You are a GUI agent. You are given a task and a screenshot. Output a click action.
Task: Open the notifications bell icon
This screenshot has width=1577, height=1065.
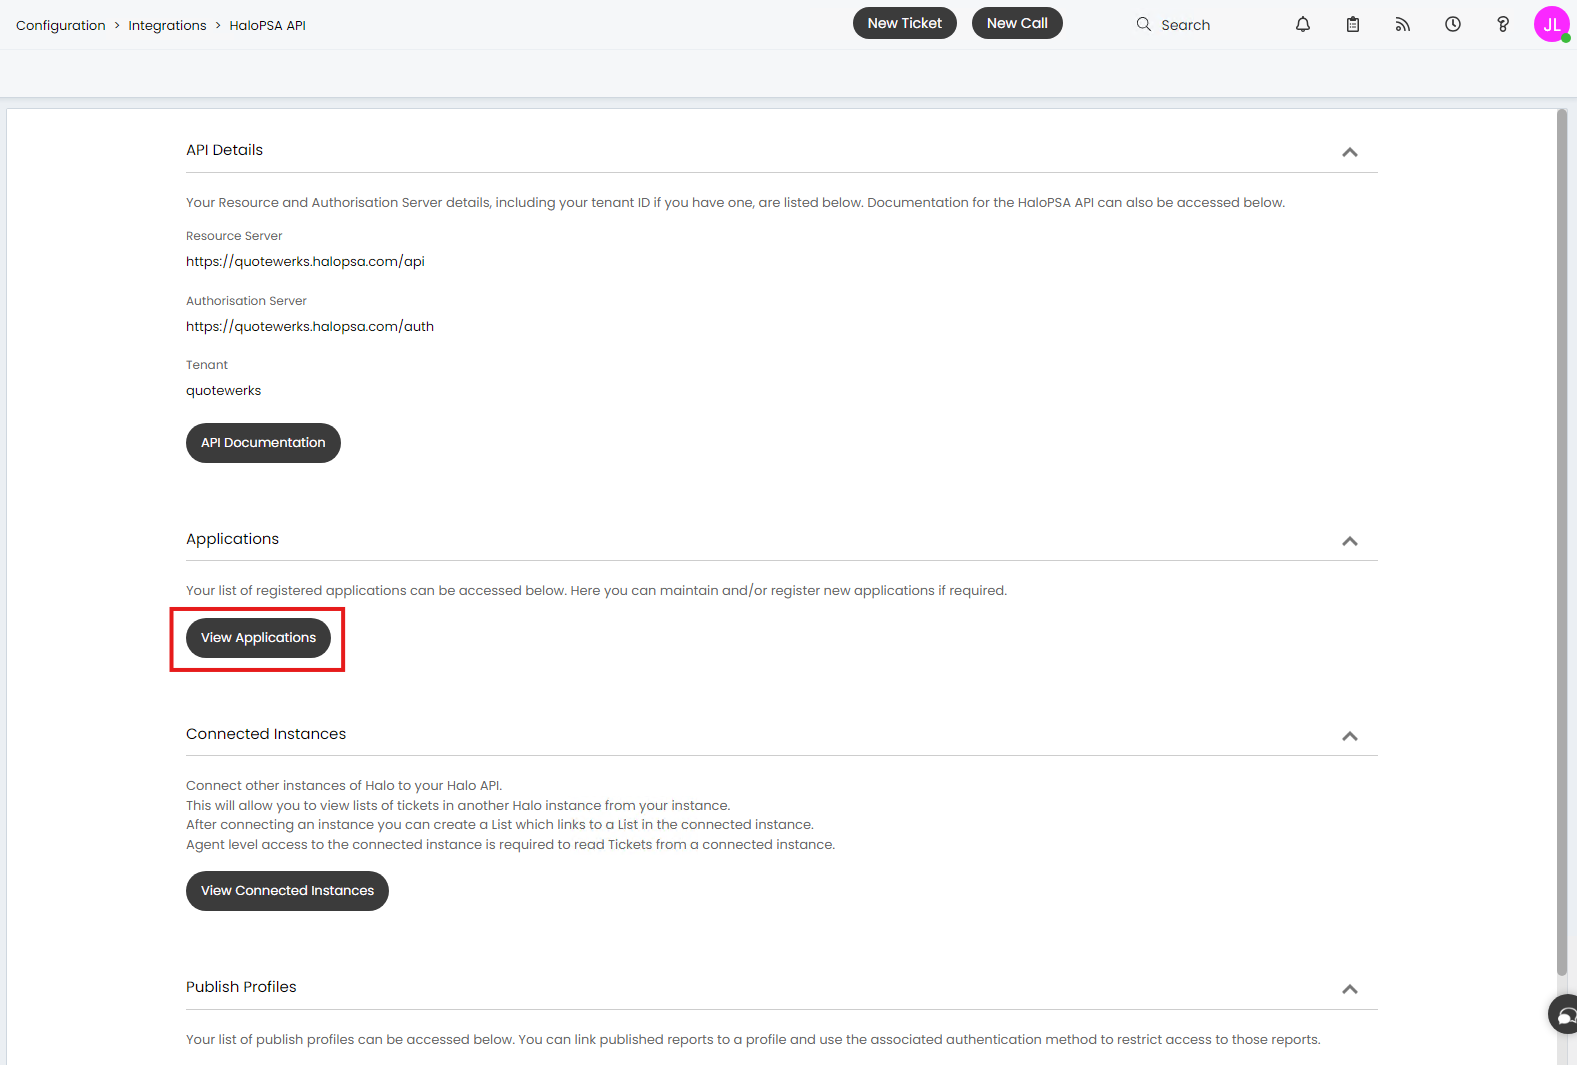coord(1302,24)
